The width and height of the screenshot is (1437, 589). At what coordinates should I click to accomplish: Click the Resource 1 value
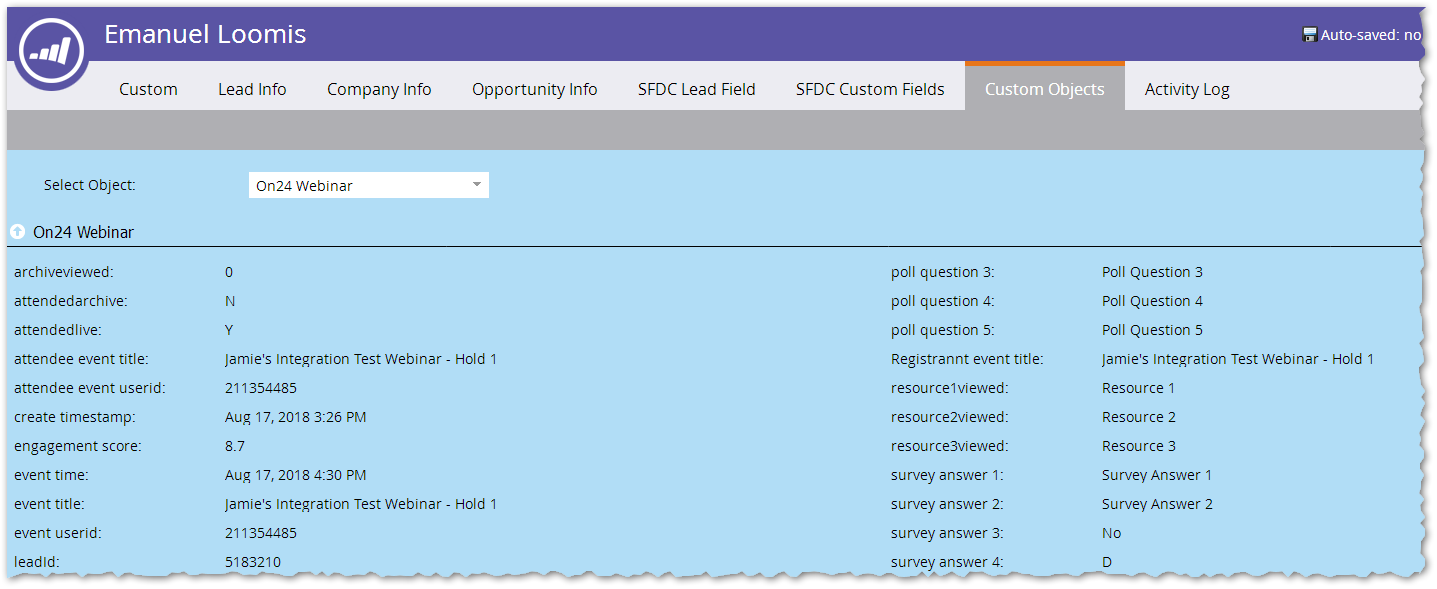coord(1139,388)
